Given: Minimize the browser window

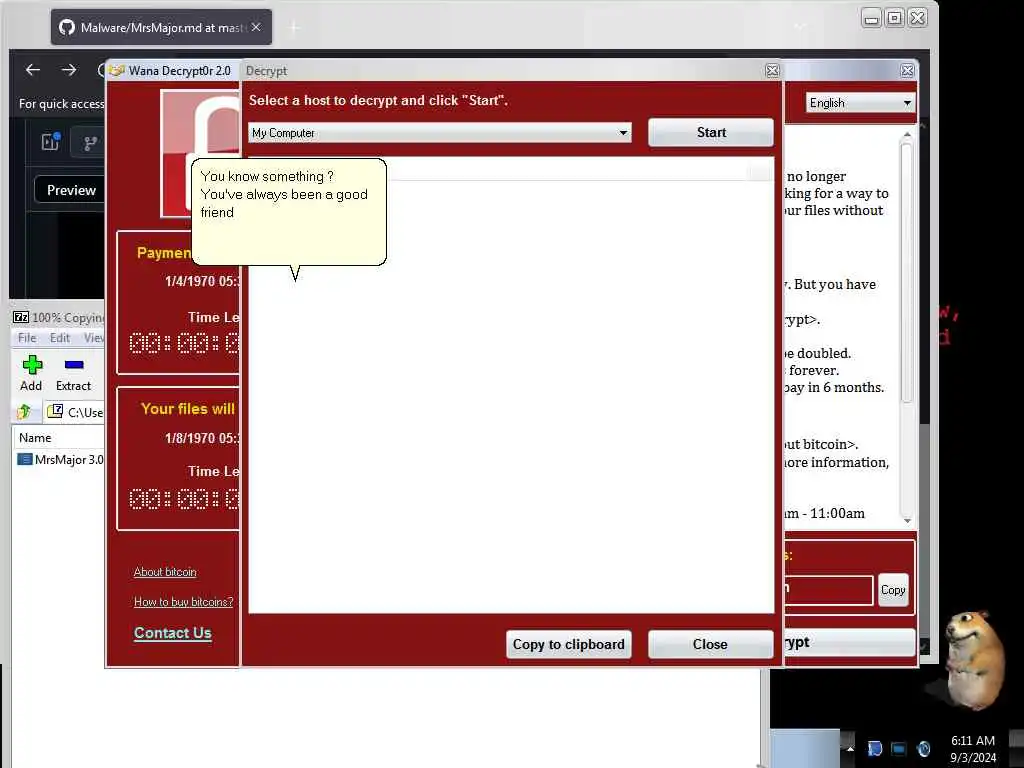Looking at the screenshot, I should (871, 18).
